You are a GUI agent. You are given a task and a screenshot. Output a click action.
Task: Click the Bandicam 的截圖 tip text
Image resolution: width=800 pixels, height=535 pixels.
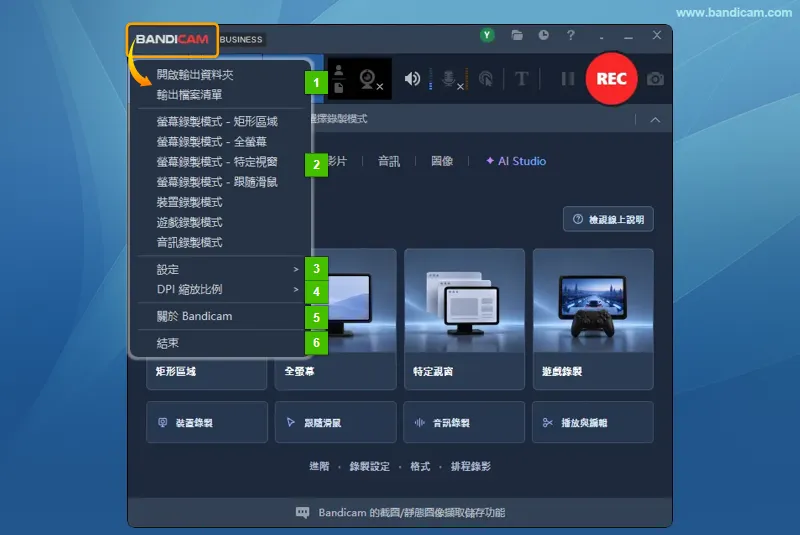412,513
